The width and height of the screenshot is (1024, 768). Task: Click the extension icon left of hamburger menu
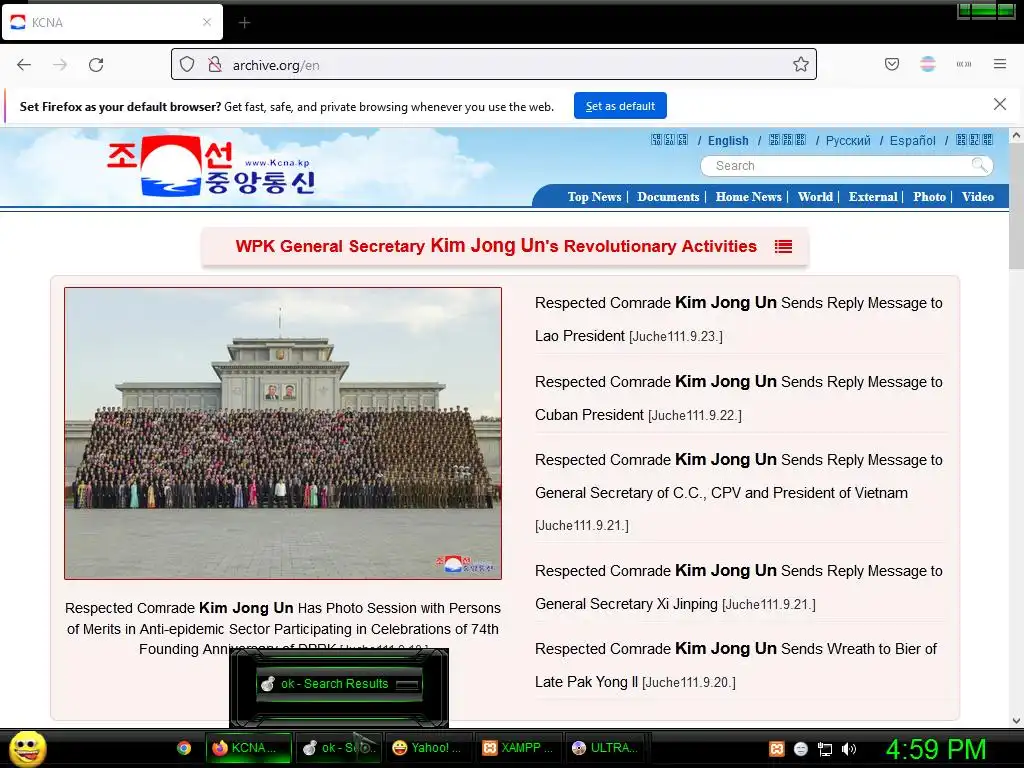pos(964,64)
